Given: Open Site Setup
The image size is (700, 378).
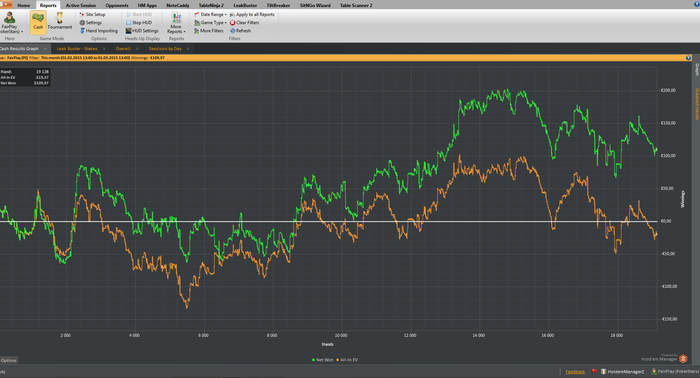Looking at the screenshot, I should tap(92, 14).
